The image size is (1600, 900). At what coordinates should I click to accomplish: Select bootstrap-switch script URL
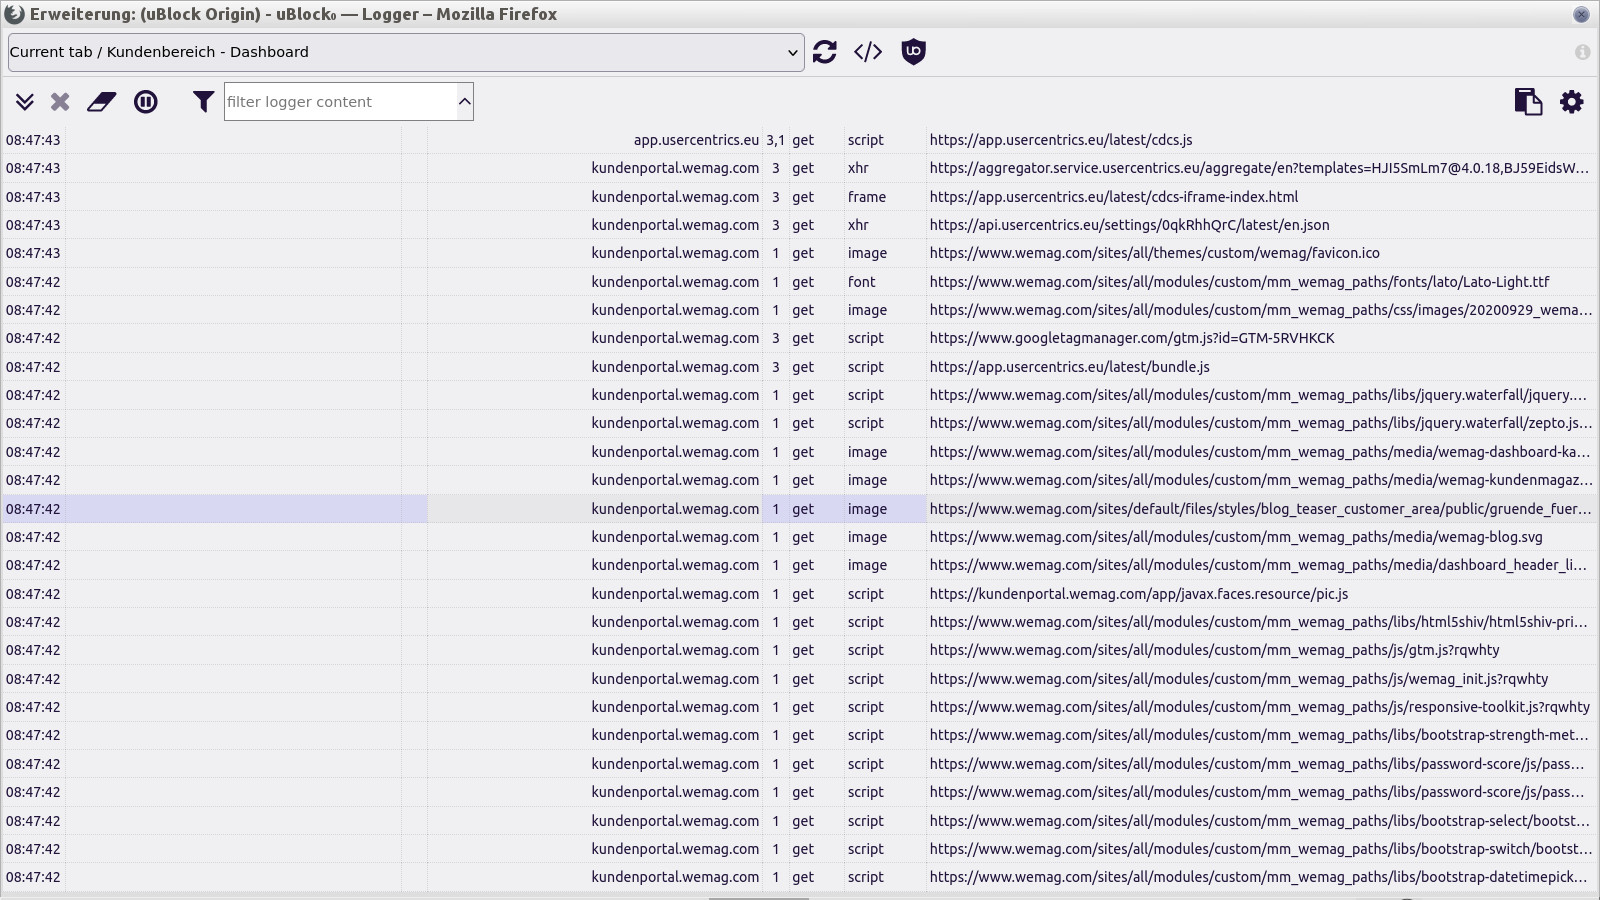coord(1260,849)
